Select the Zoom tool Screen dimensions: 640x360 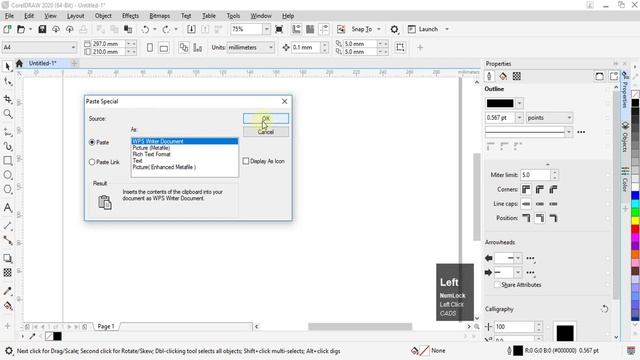click(8, 113)
